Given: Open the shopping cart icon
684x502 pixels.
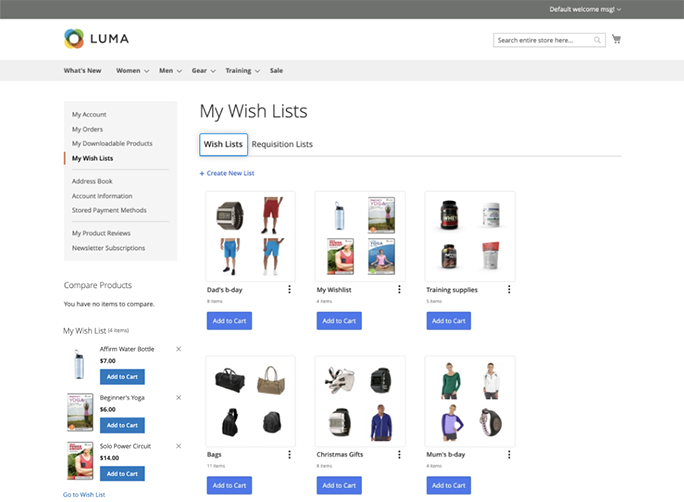Looking at the screenshot, I should [x=616, y=39].
